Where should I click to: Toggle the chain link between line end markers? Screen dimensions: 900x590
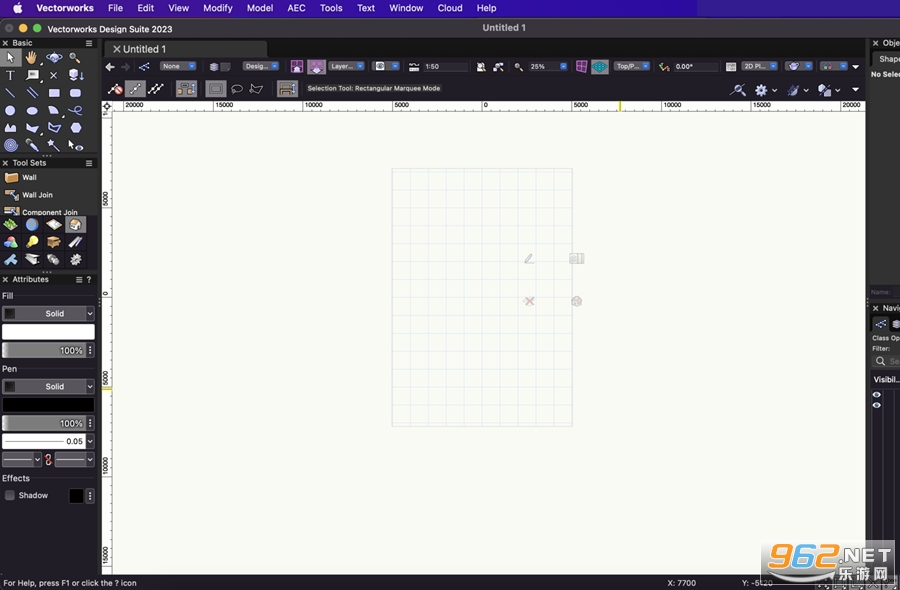[x=48, y=459]
